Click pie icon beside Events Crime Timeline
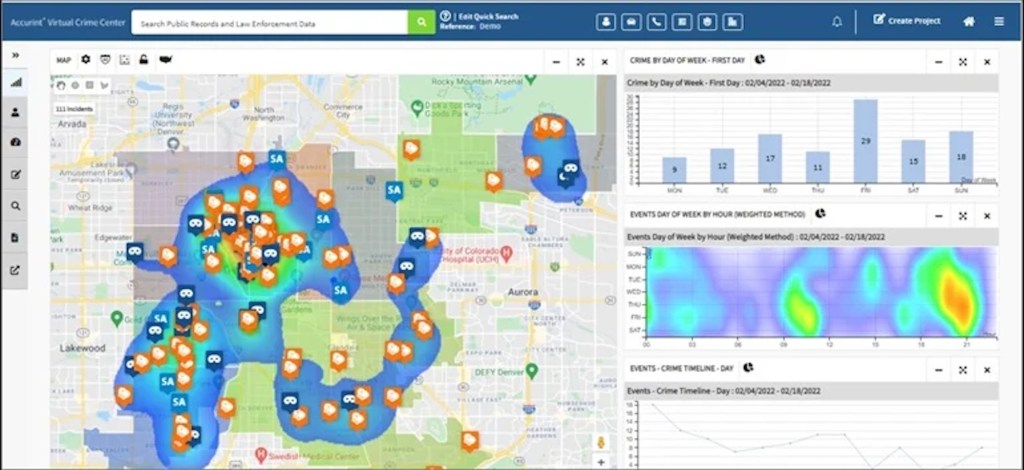Image resolution: width=1024 pixels, height=470 pixels. (x=748, y=368)
